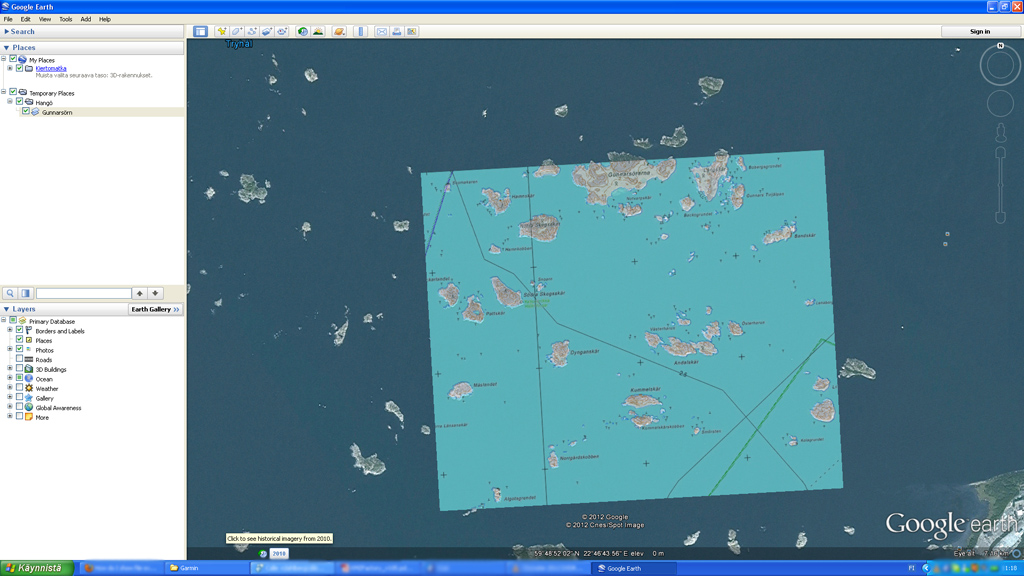Expand the Kiertomatka folder node

10,68
